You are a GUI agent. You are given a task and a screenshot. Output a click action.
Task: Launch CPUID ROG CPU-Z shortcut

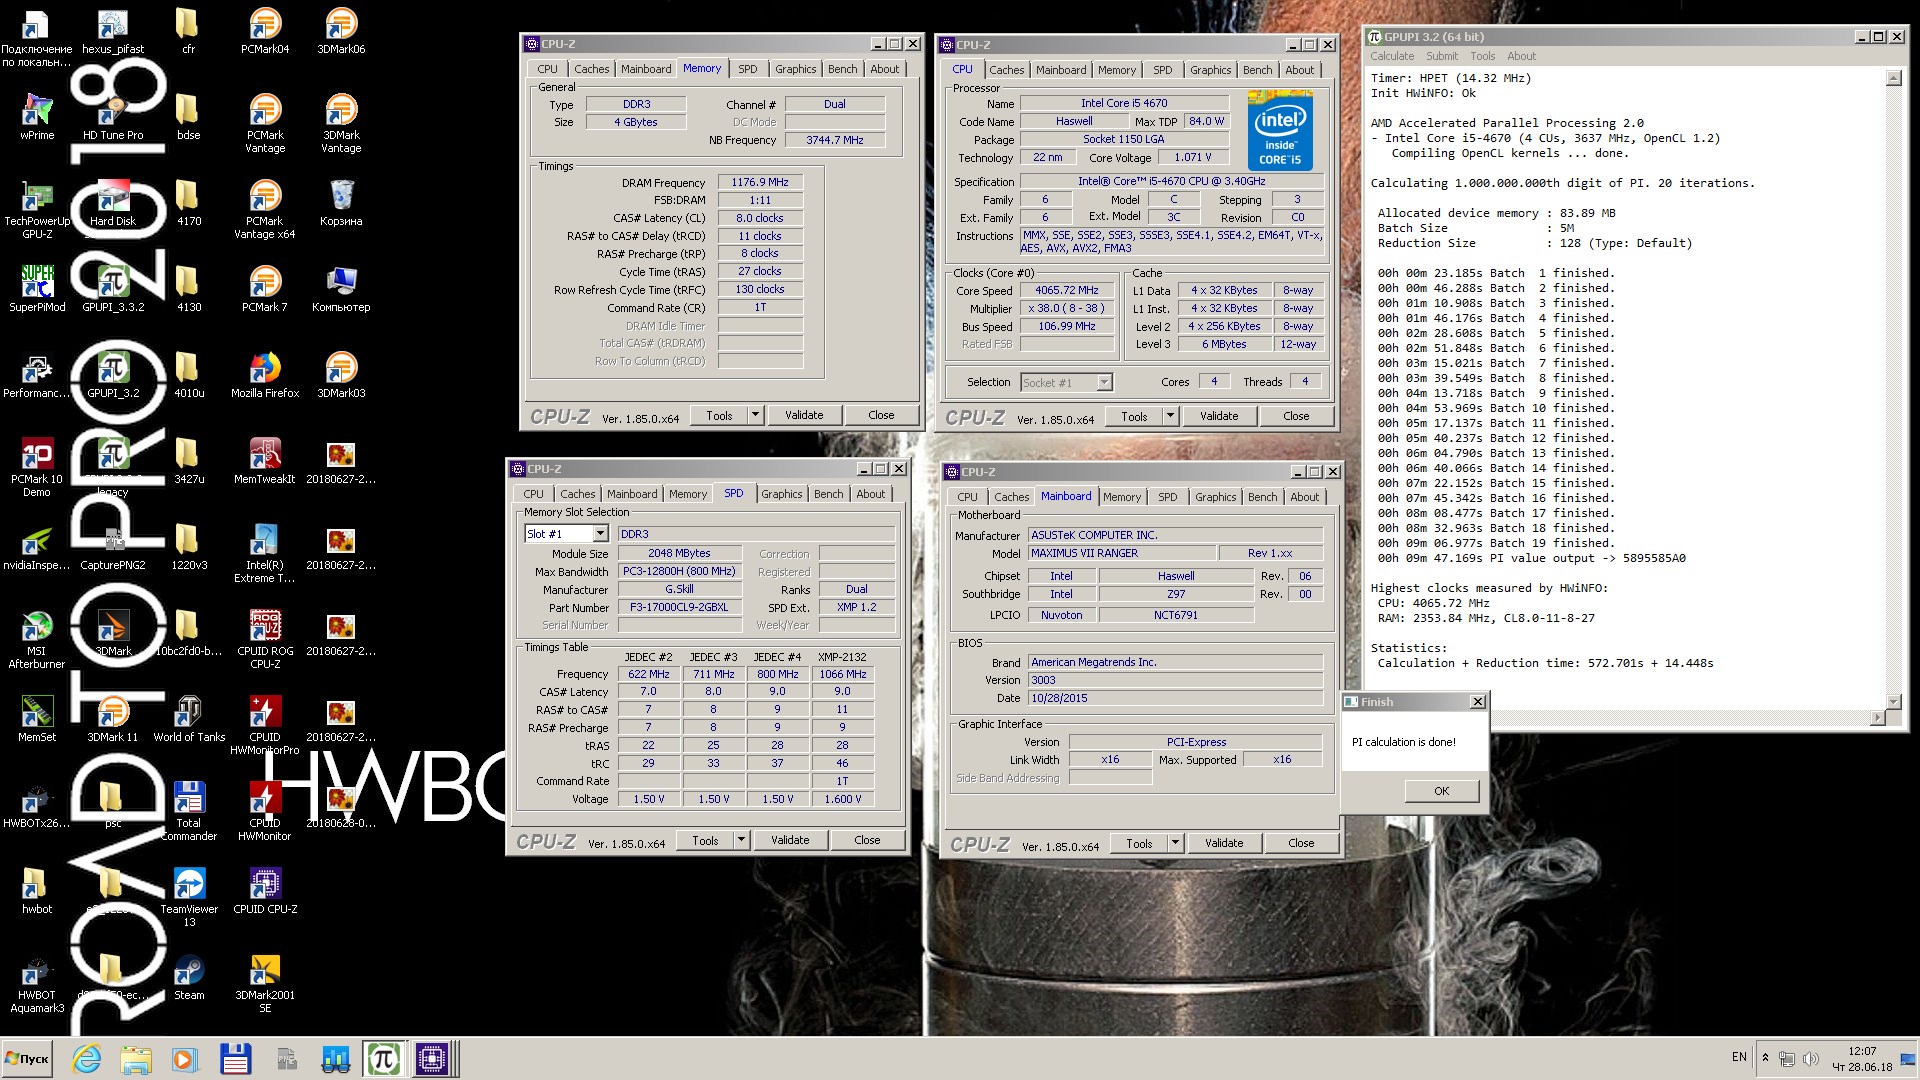(265, 640)
